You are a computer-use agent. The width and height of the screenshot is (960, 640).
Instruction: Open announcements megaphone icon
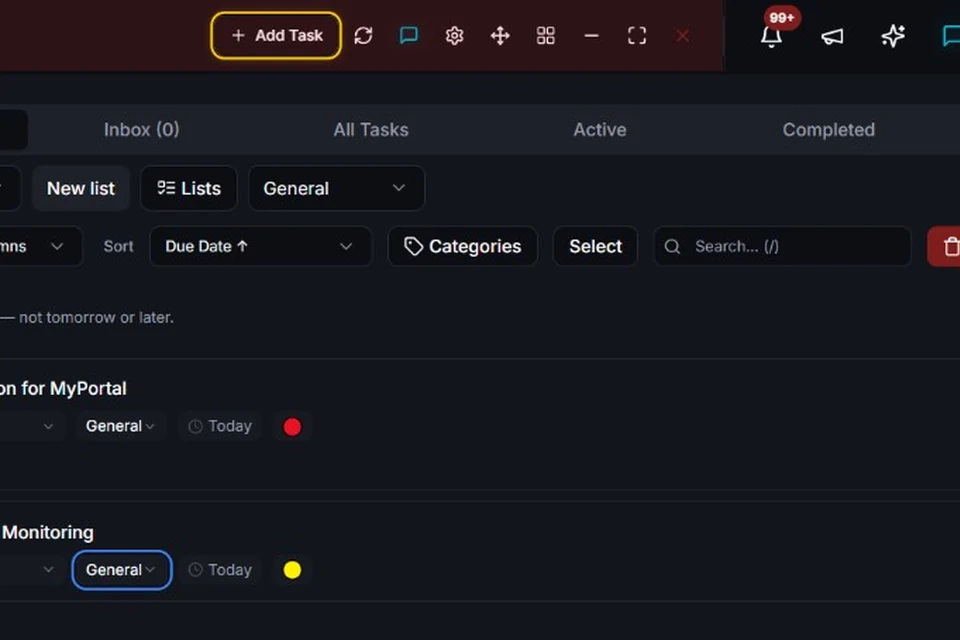coord(832,36)
